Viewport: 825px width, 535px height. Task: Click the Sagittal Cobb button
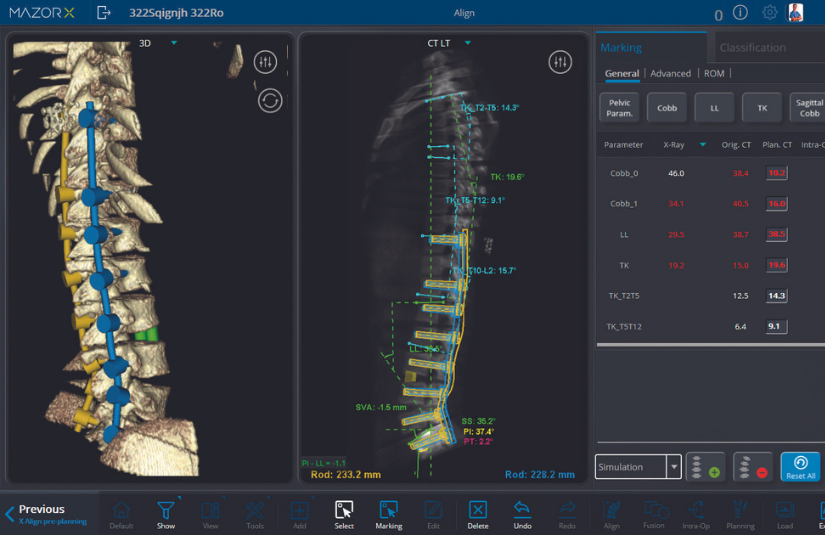point(808,108)
